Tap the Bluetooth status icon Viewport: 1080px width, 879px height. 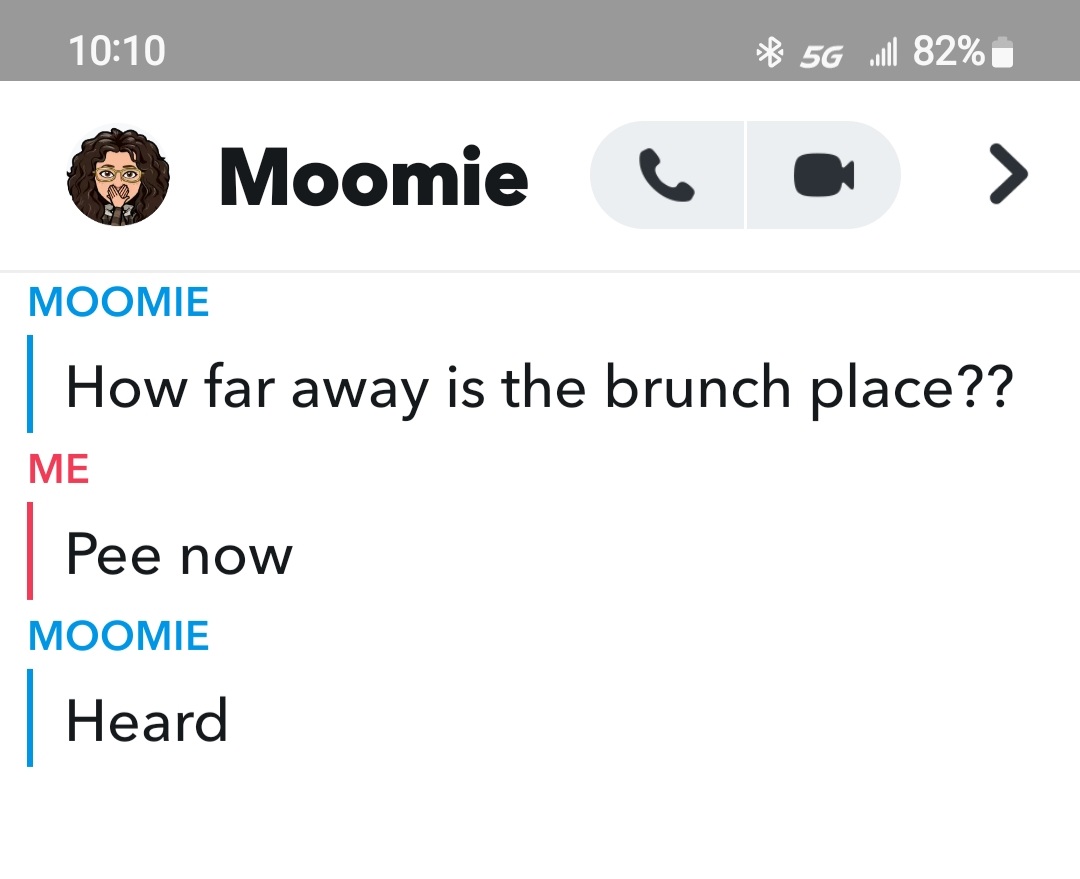(x=768, y=52)
